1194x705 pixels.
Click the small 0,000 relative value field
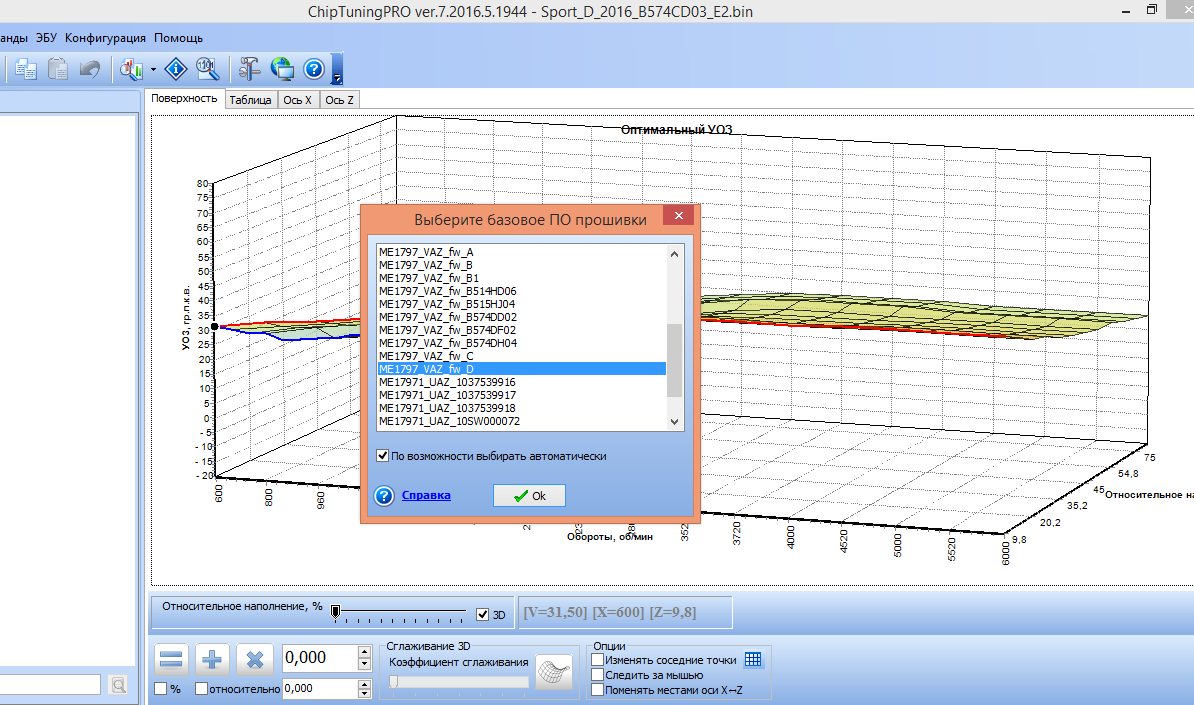coord(320,688)
